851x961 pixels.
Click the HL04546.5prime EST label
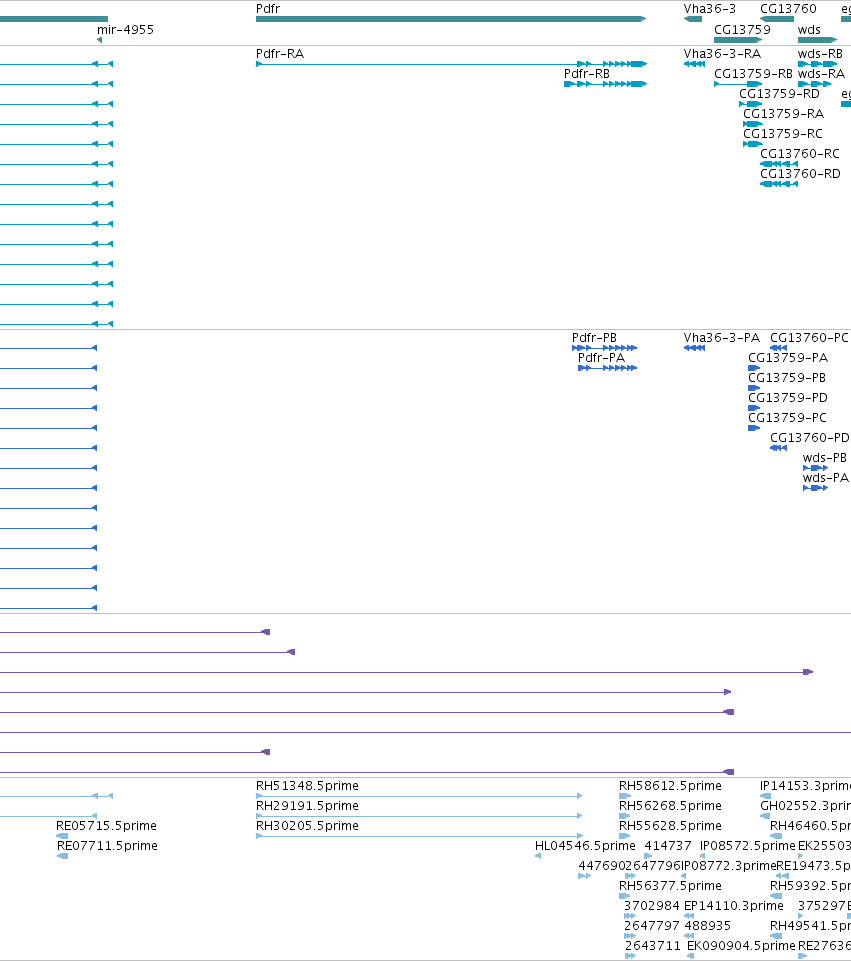point(585,846)
